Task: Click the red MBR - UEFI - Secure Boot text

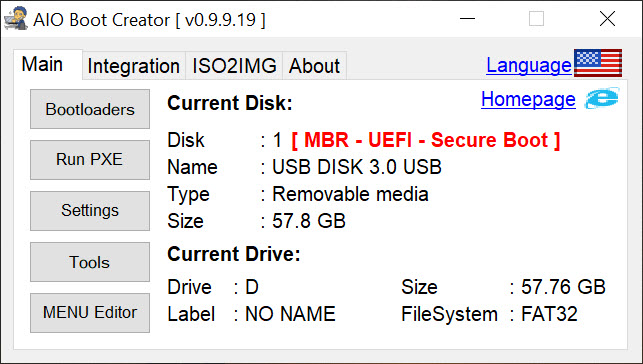Action: tap(426, 140)
